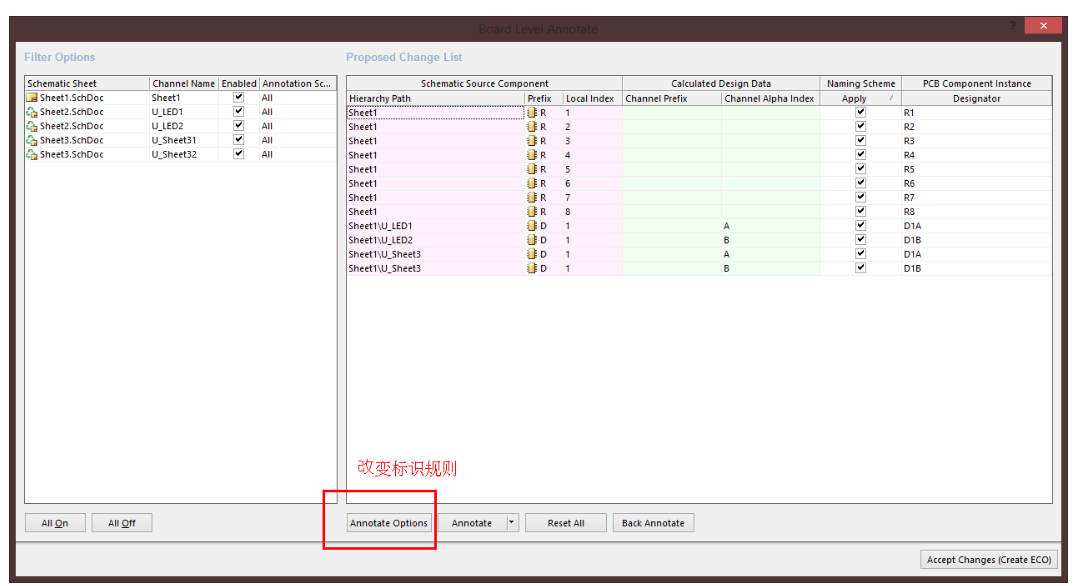Click the Help question mark icon in title bar
The image size is (1075, 586).
1011,25
